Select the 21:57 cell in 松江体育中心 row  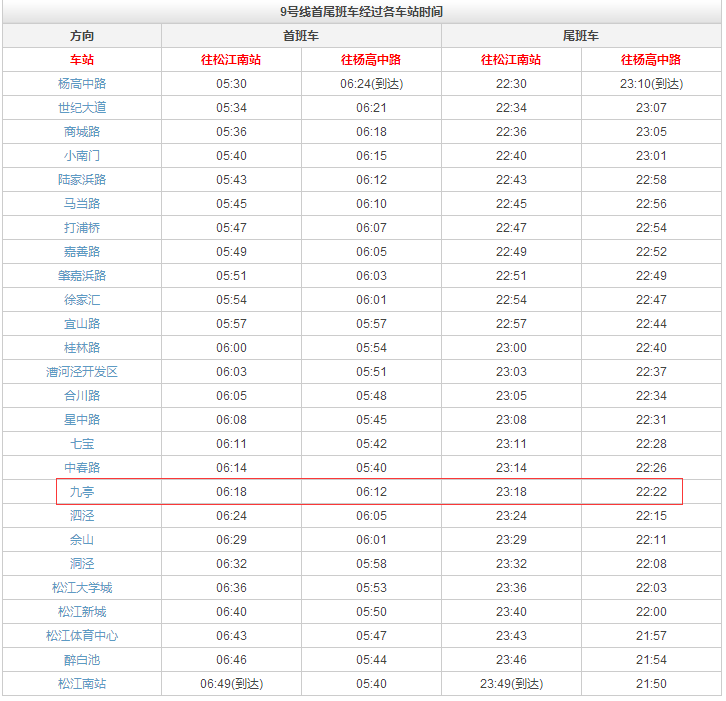point(651,636)
